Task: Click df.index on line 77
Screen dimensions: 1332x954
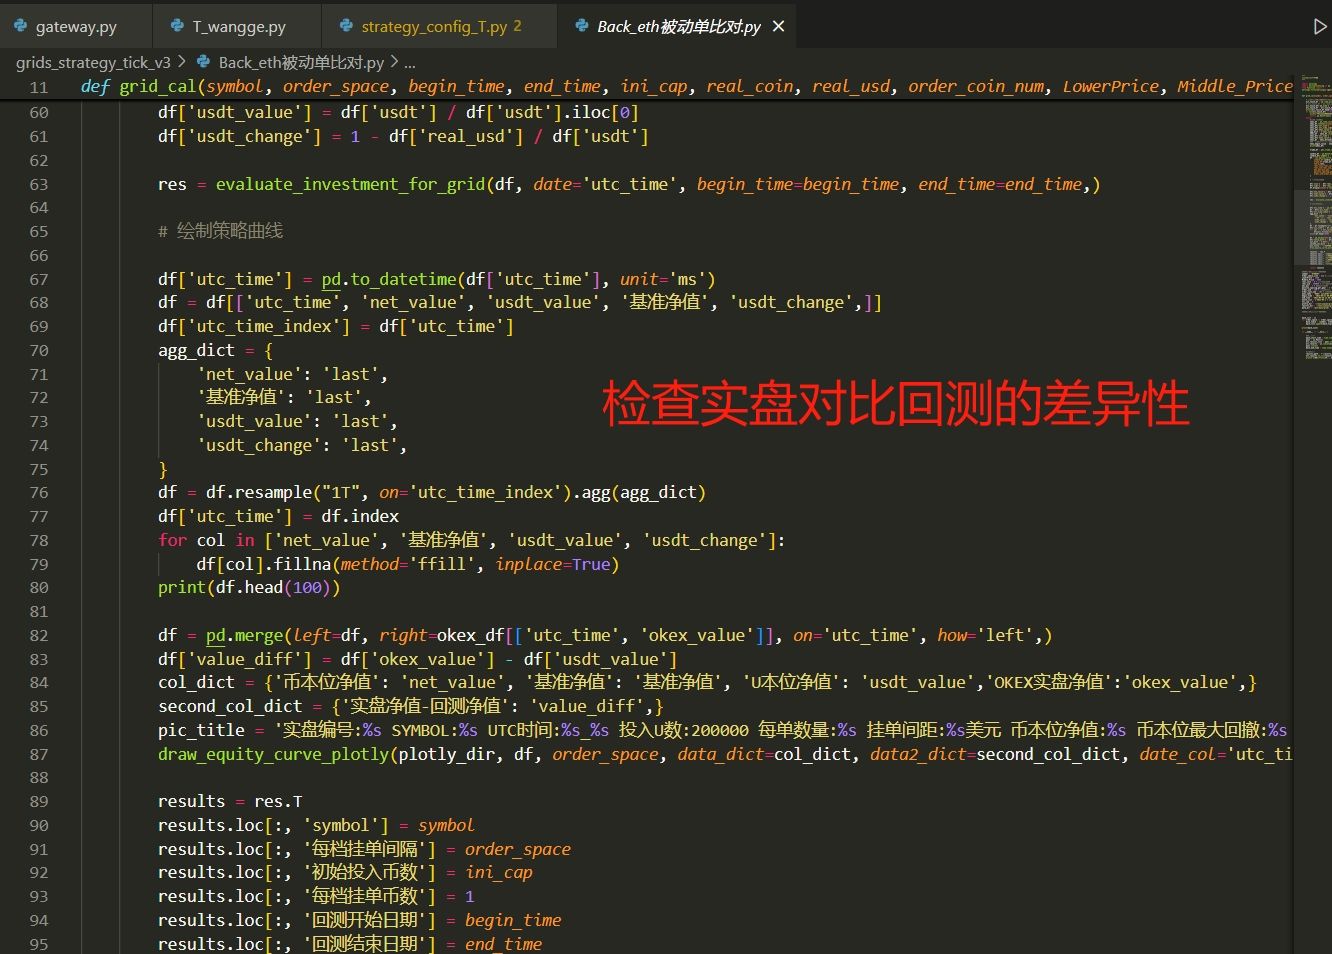Action: 360,517
